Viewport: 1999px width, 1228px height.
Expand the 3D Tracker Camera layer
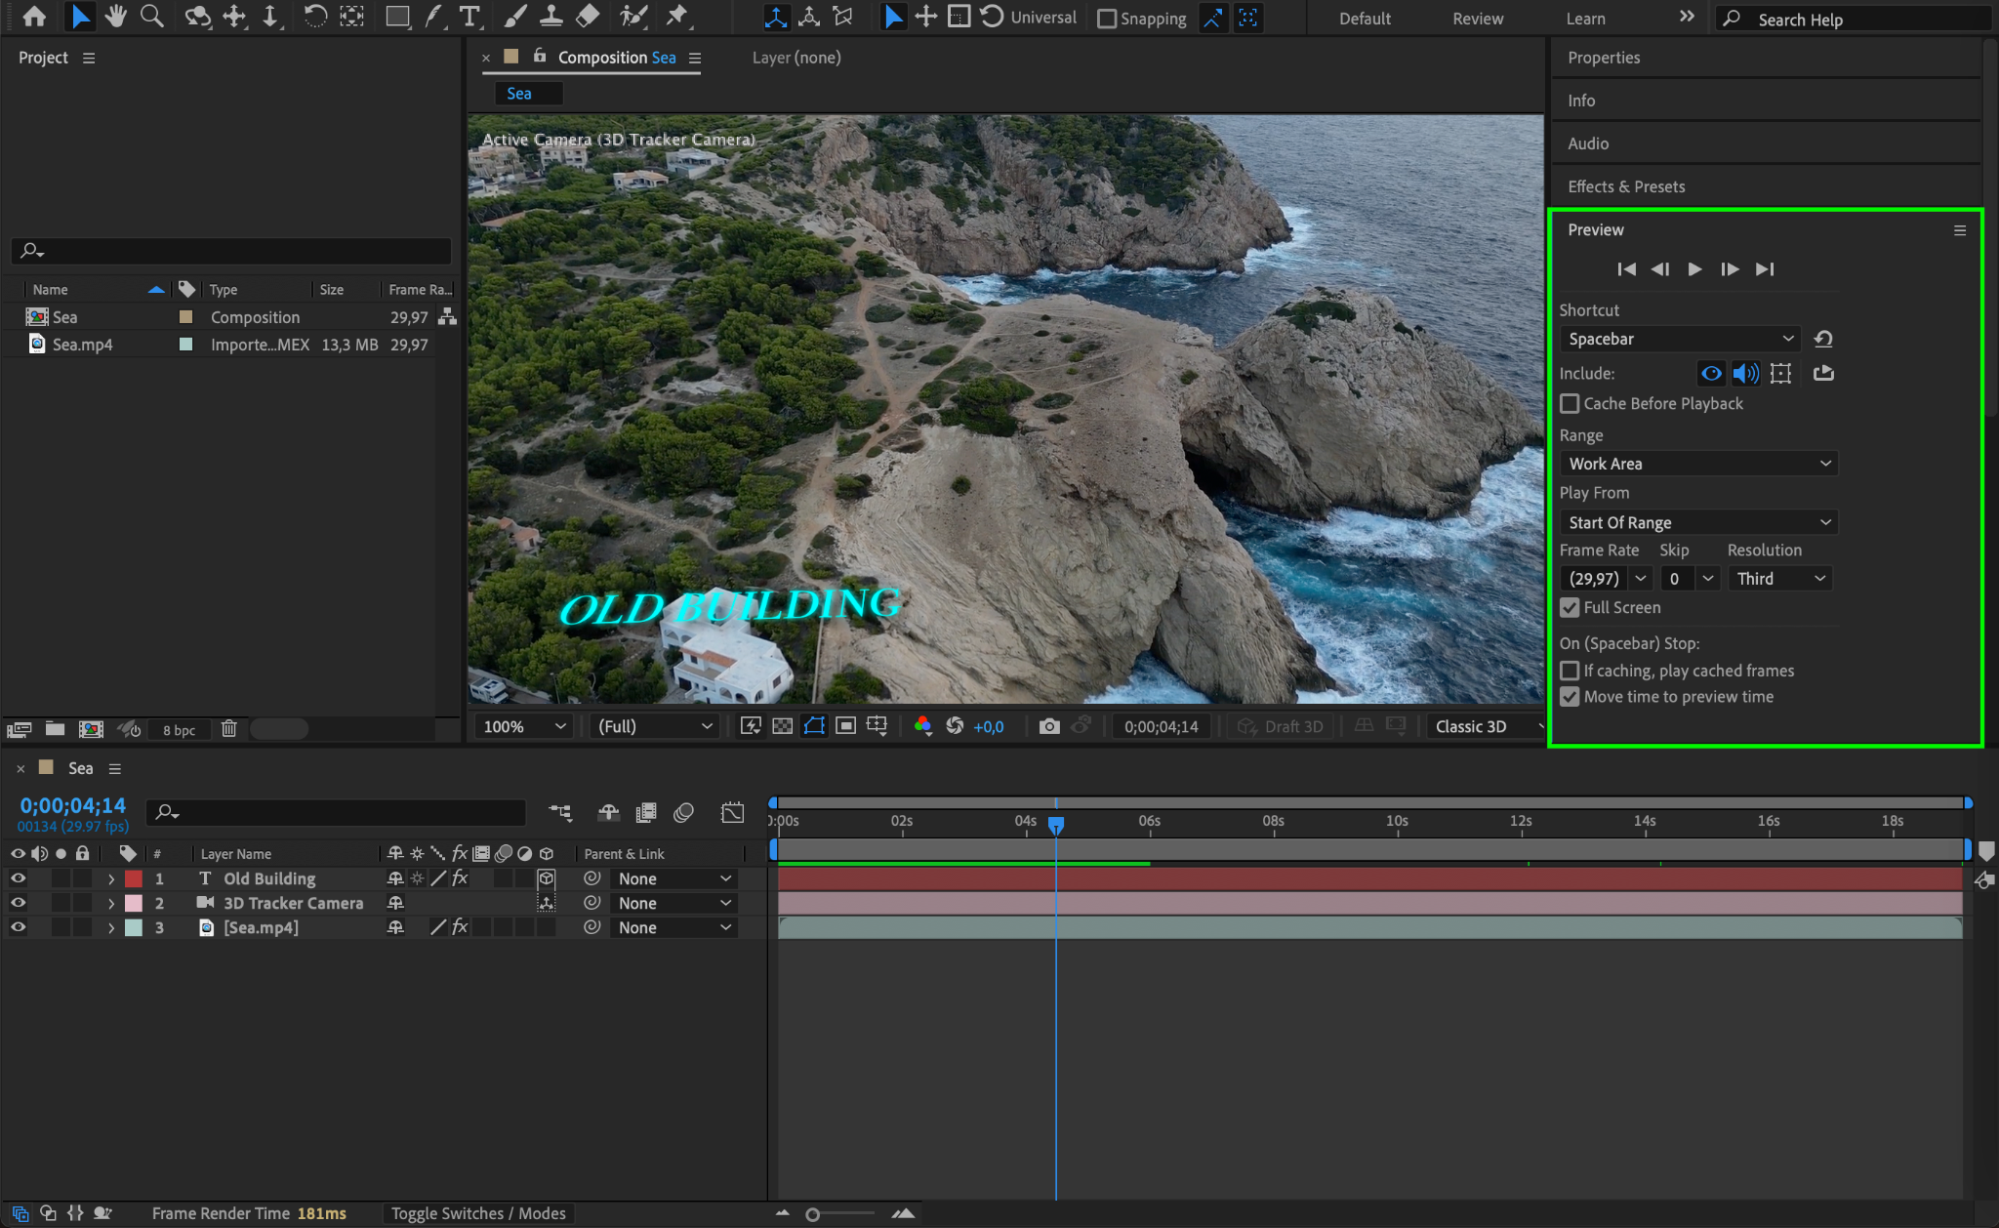(111, 903)
